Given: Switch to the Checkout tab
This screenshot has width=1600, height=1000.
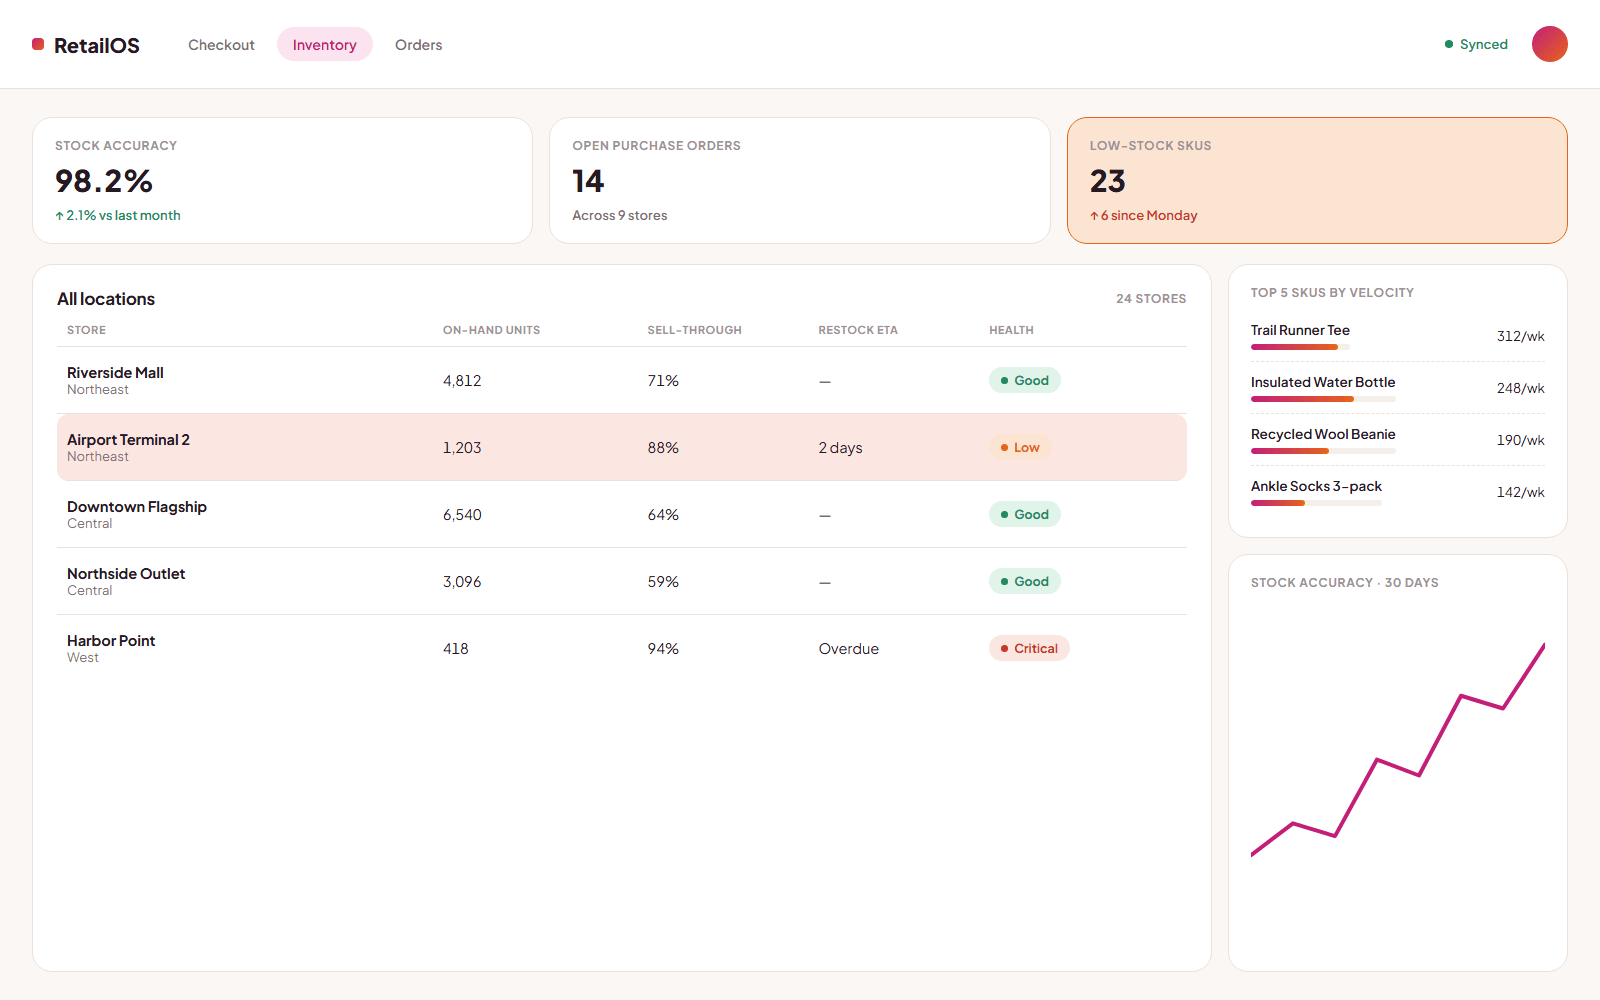Looking at the screenshot, I should pos(221,45).
